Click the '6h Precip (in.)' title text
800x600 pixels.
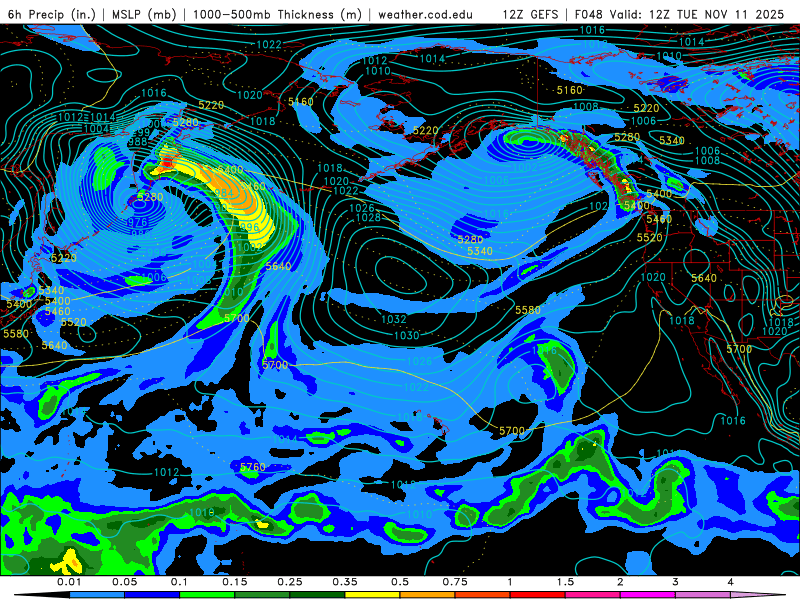52,14
